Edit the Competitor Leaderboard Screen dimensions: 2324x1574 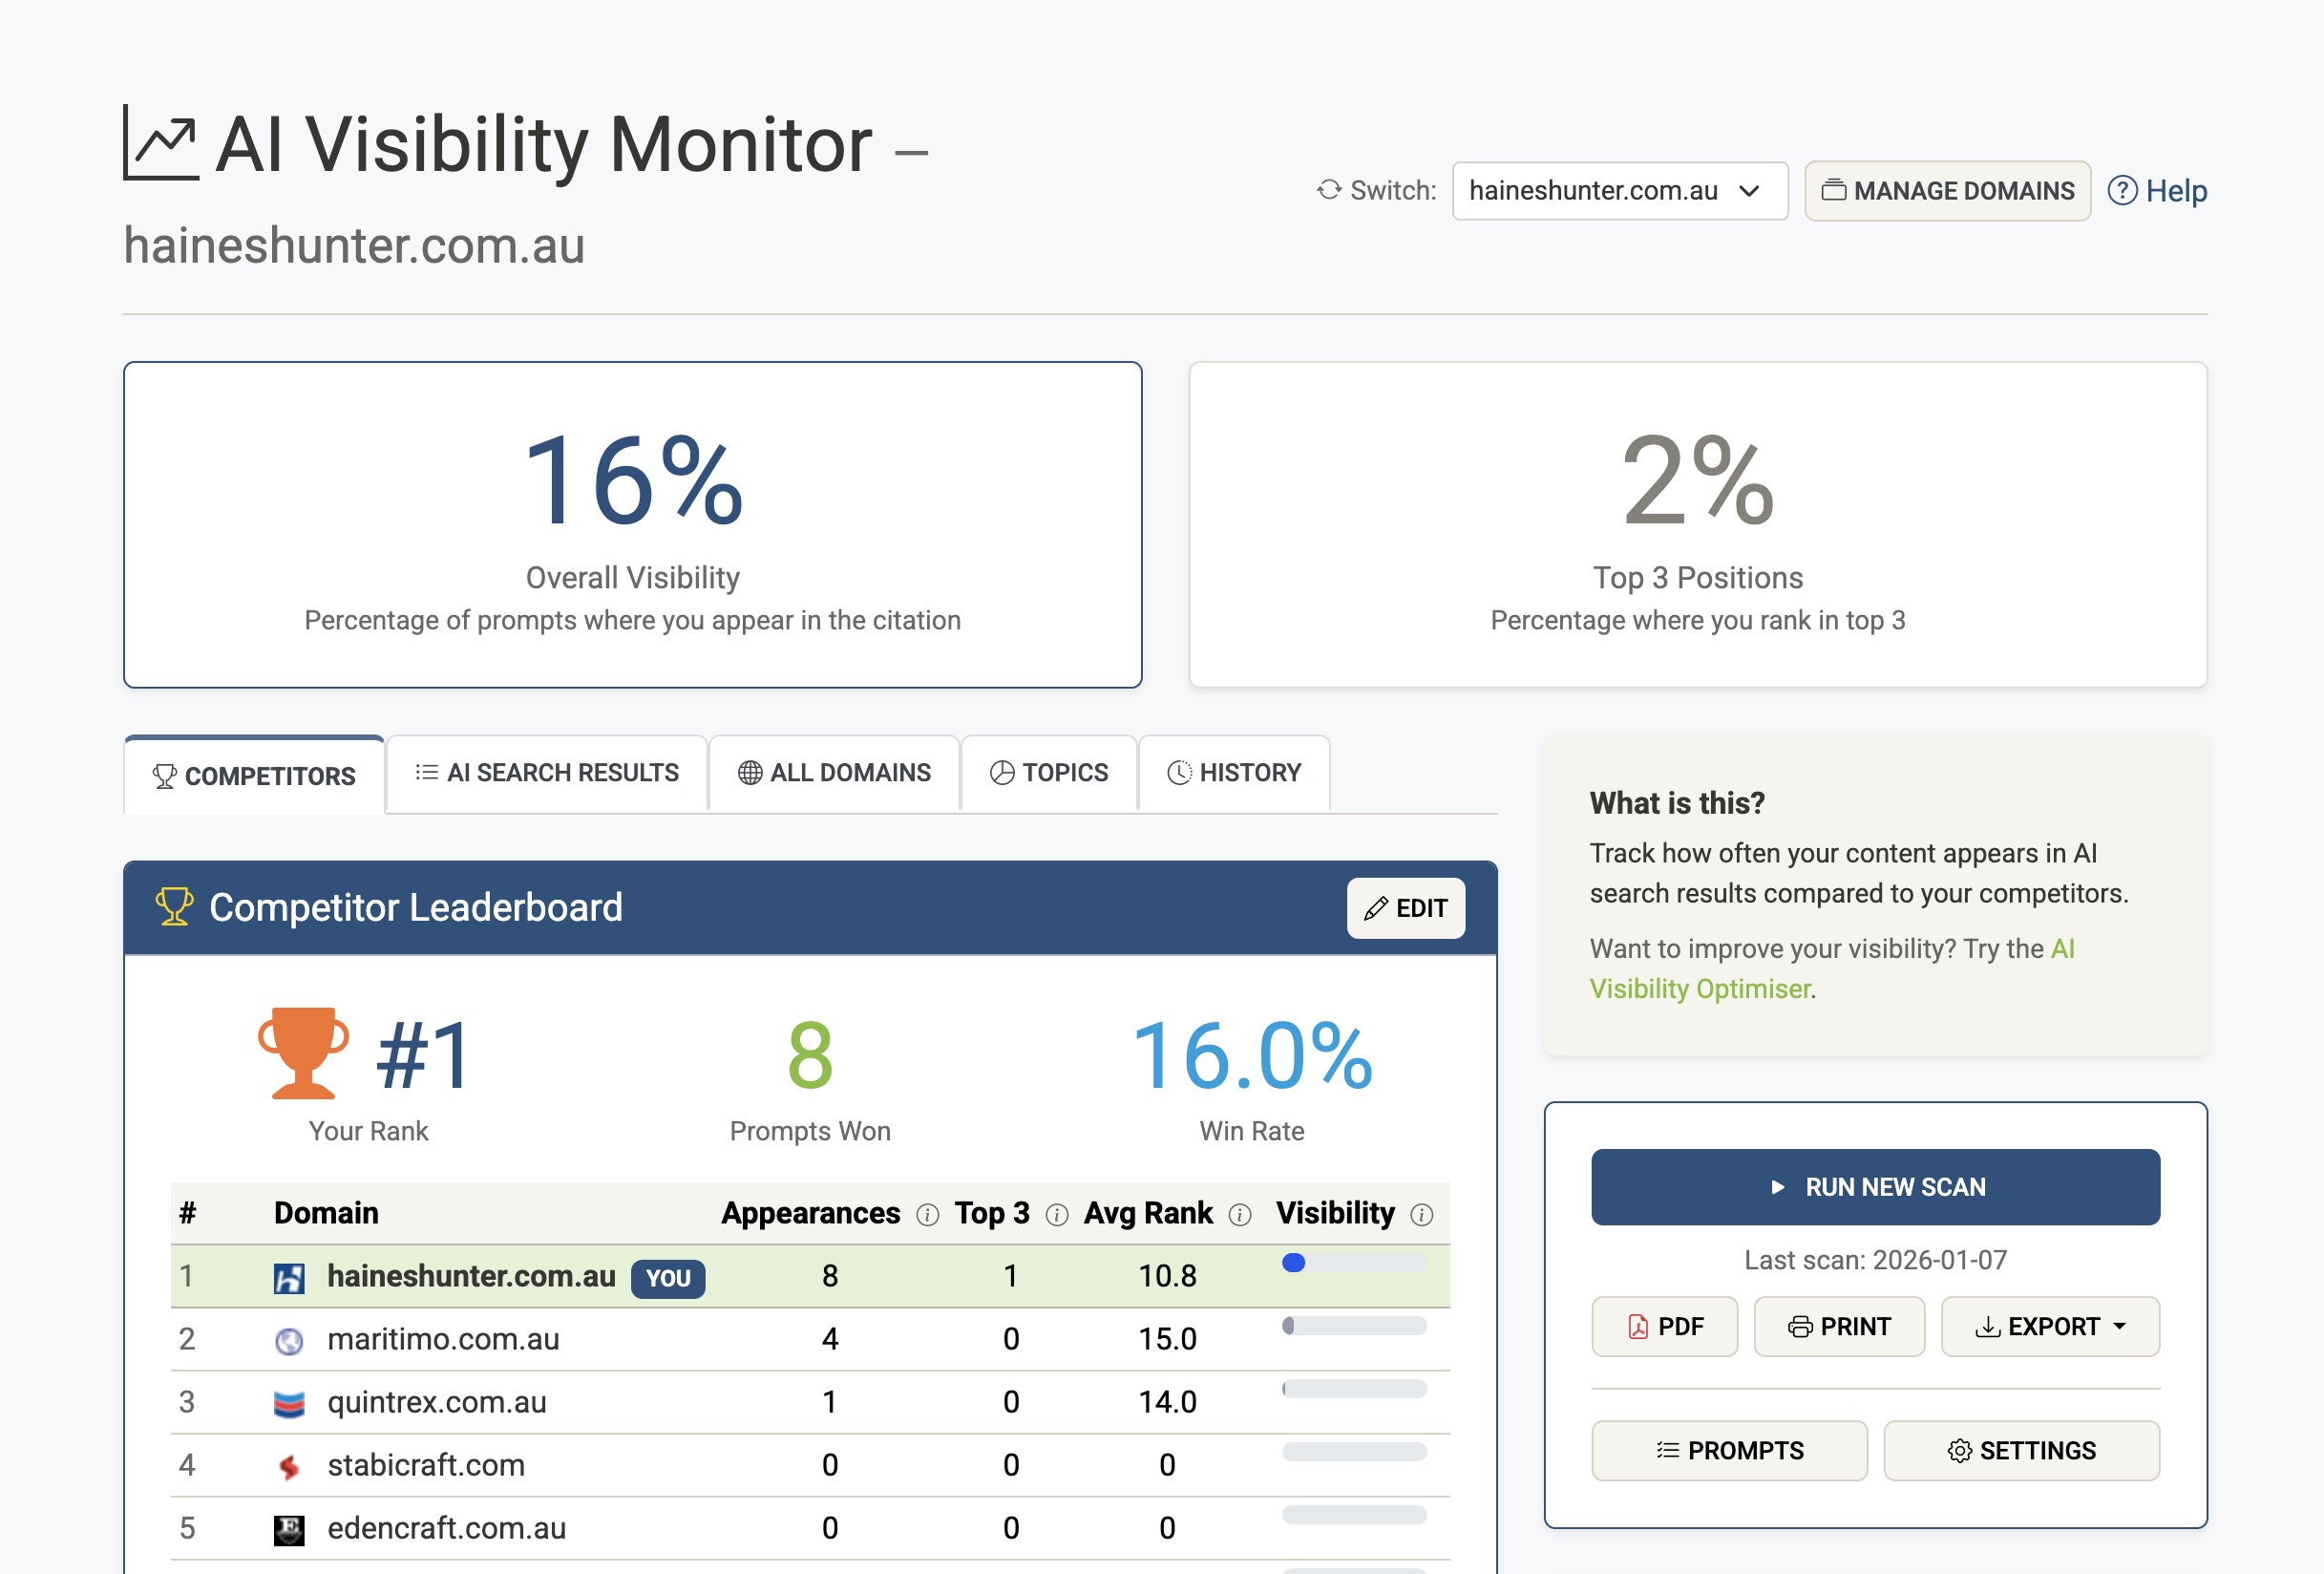1405,908
